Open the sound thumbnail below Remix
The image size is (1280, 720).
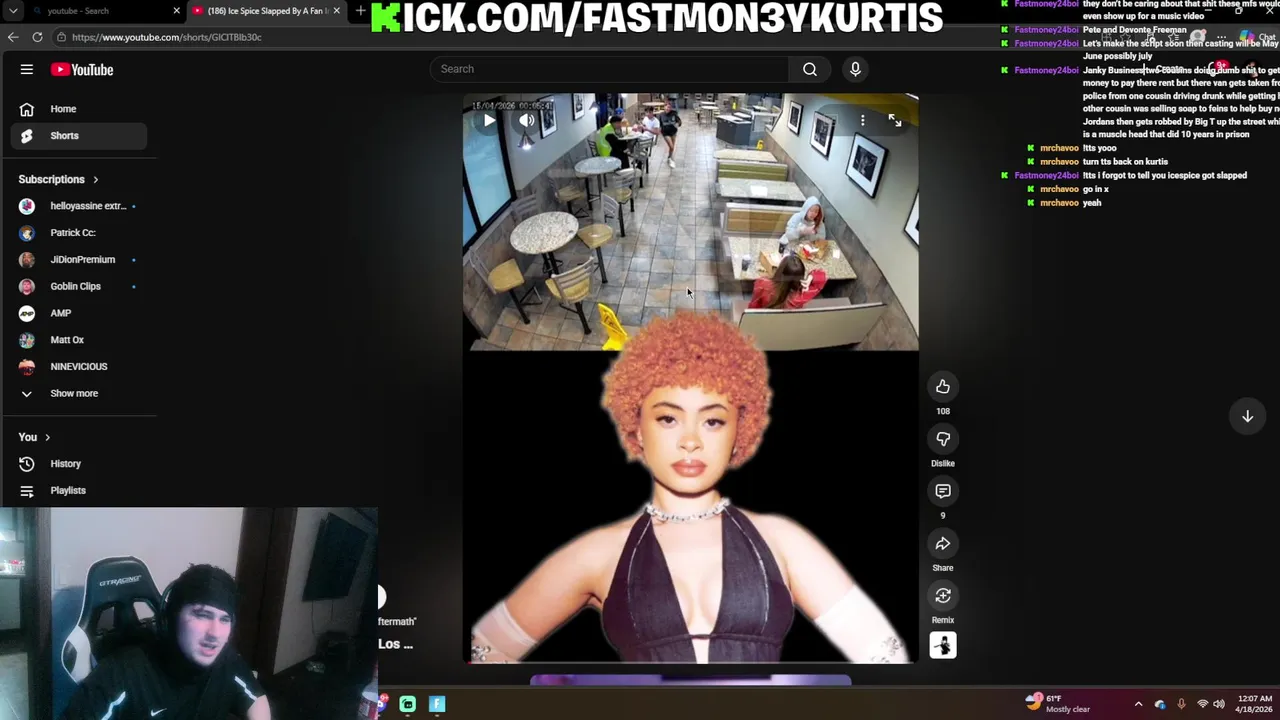(943, 646)
